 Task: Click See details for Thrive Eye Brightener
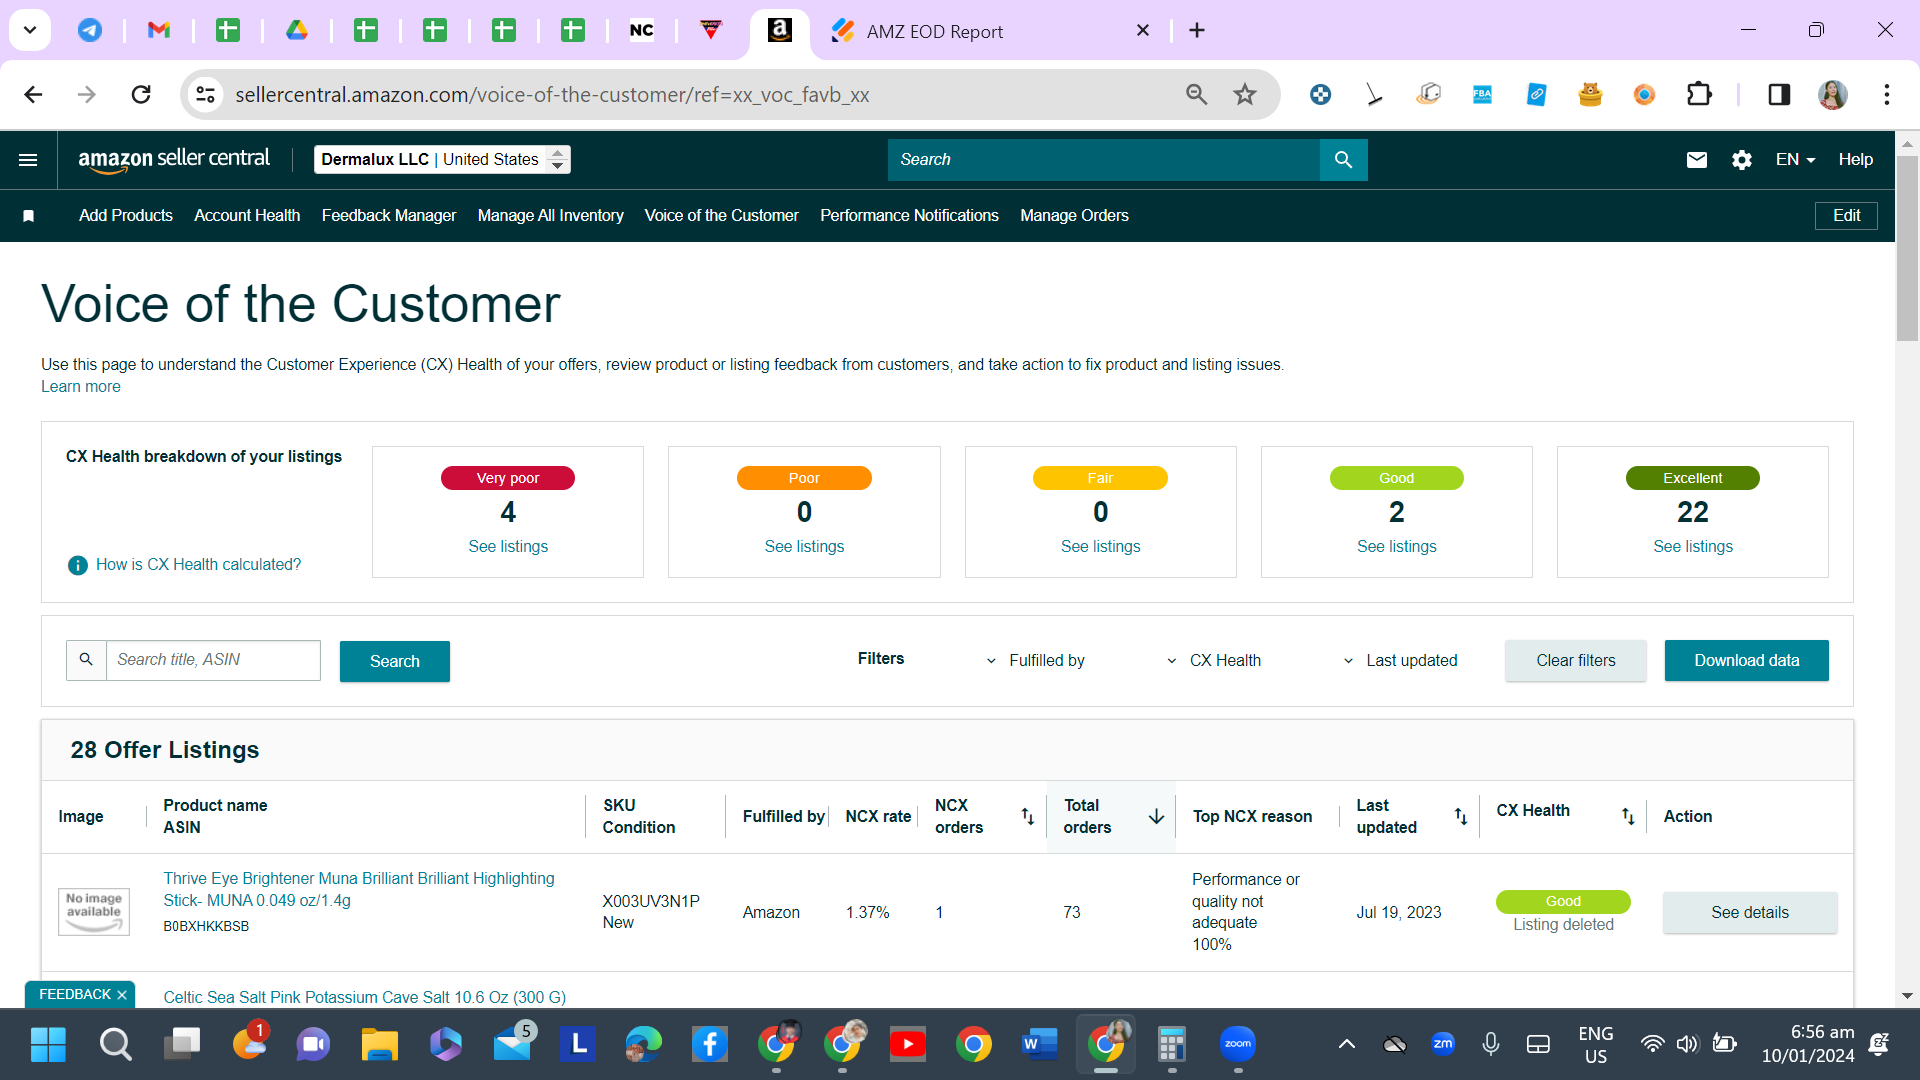tap(1750, 913)
